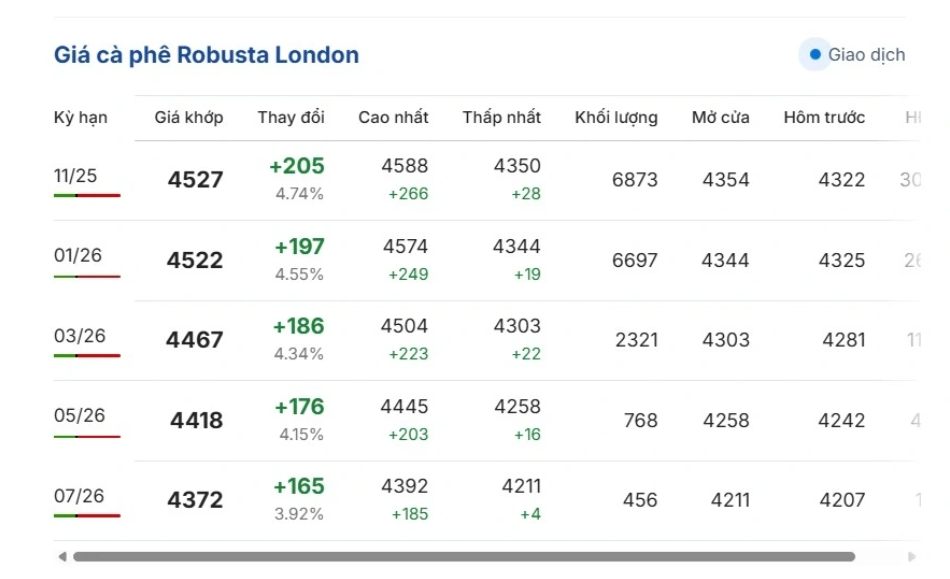The height and width of the screenshot is (579, 950).
Task: Open the 11/25 contract term
Action: pos(76,176)
